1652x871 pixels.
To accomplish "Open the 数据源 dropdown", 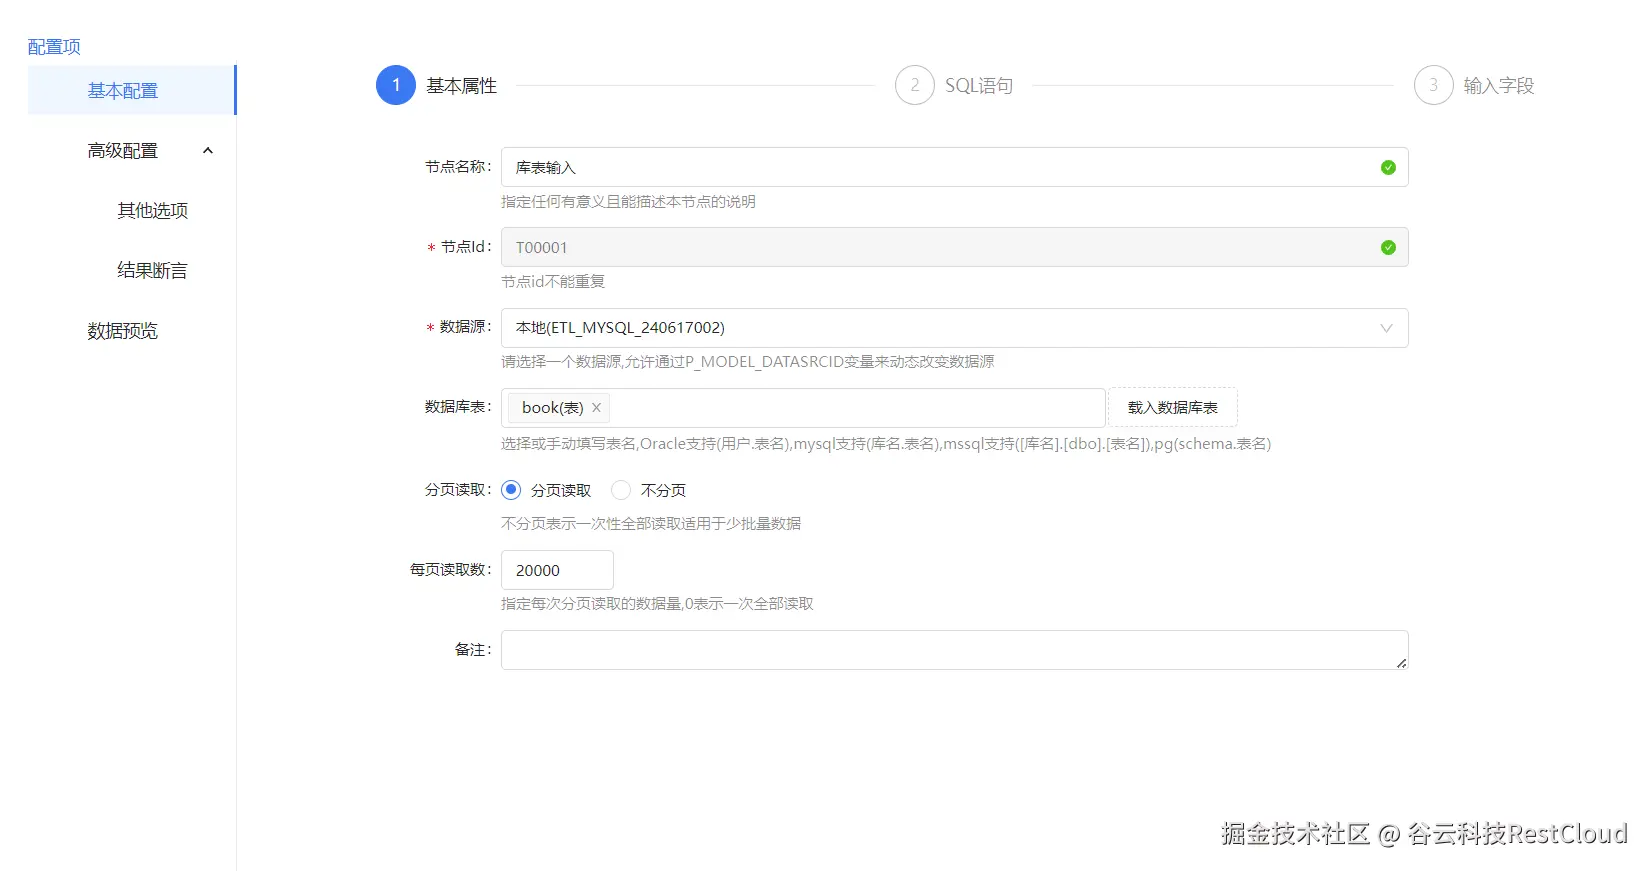I will click(955, 328).
